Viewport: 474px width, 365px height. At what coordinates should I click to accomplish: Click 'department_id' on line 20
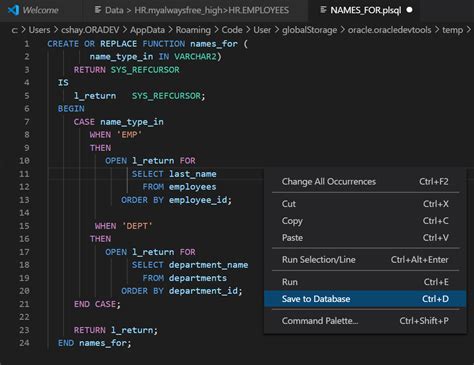(203, 291)
